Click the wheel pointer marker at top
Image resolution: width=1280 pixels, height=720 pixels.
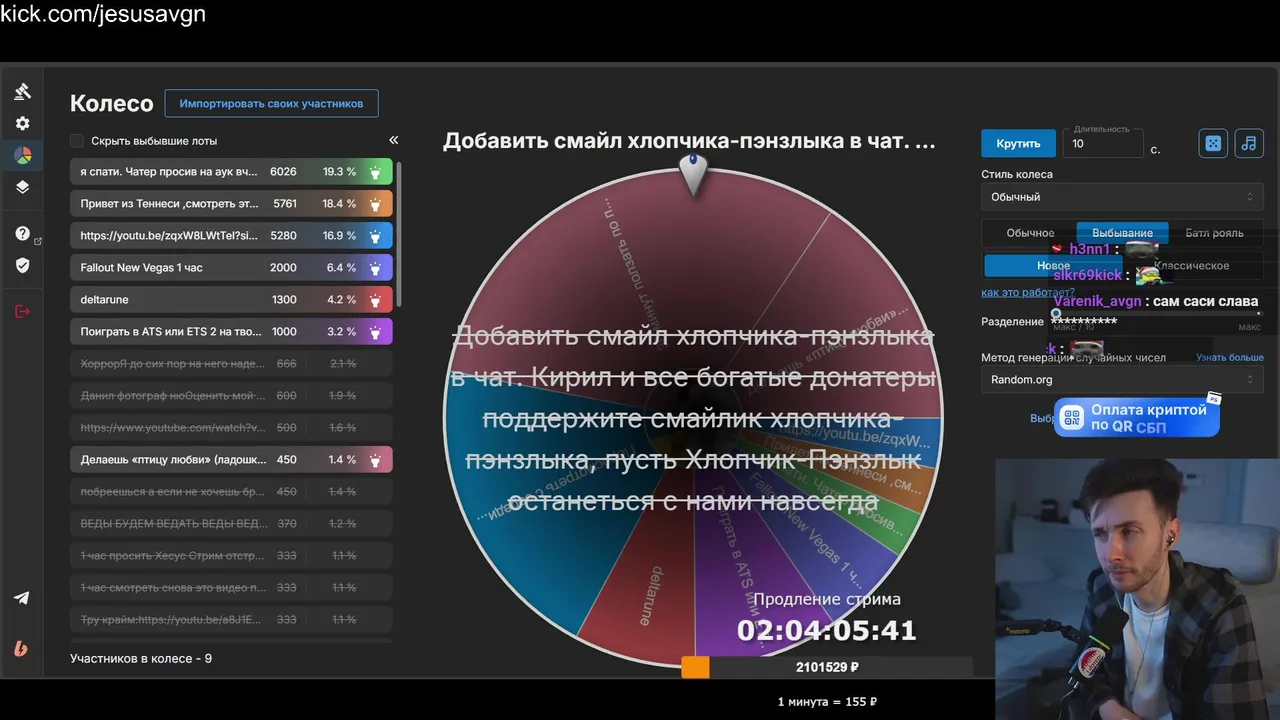(693, 174)
